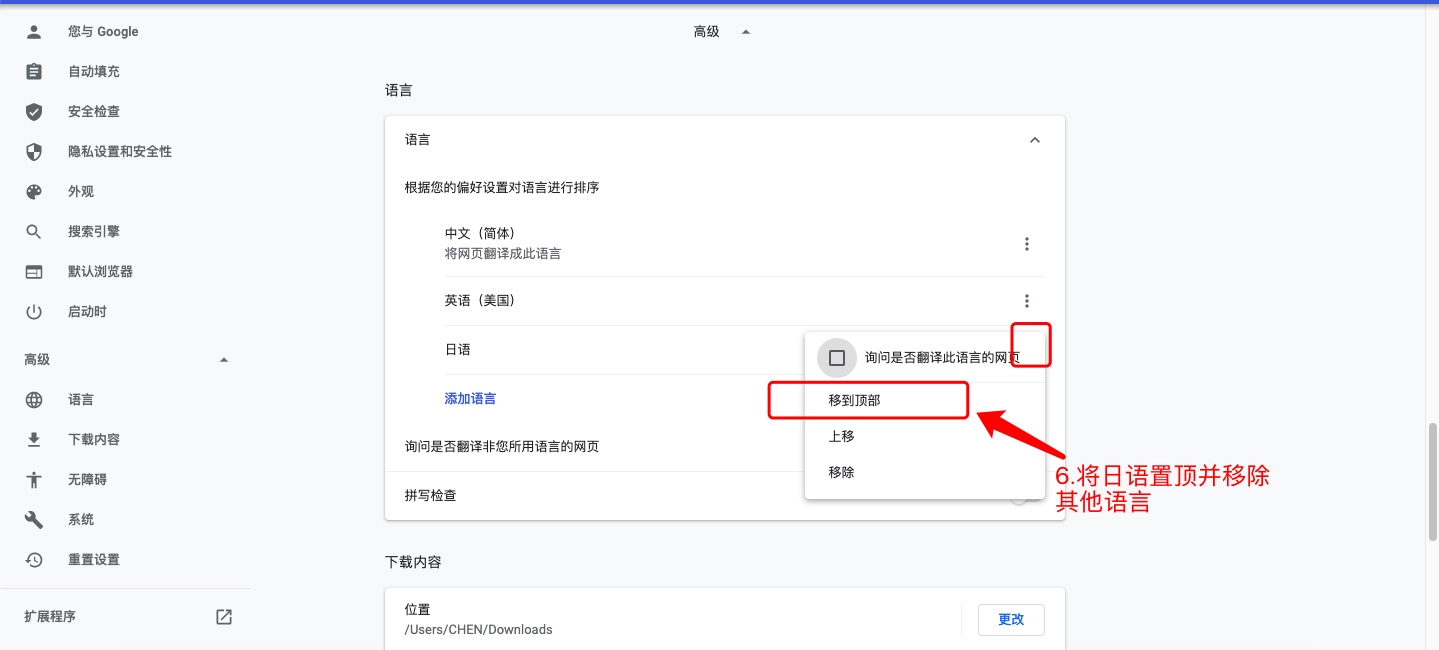
Task: Open the 您与 Google profile section icon
Action: [33, 31]
